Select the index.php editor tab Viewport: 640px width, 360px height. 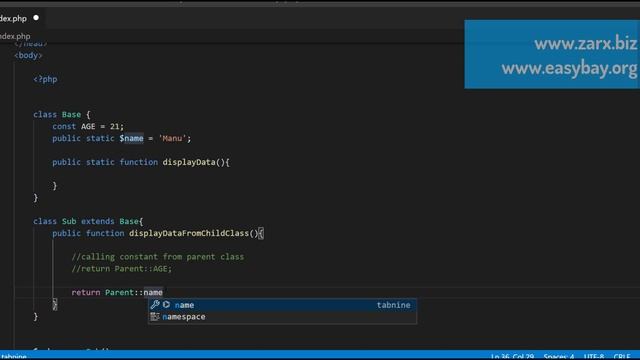[20, 18]
